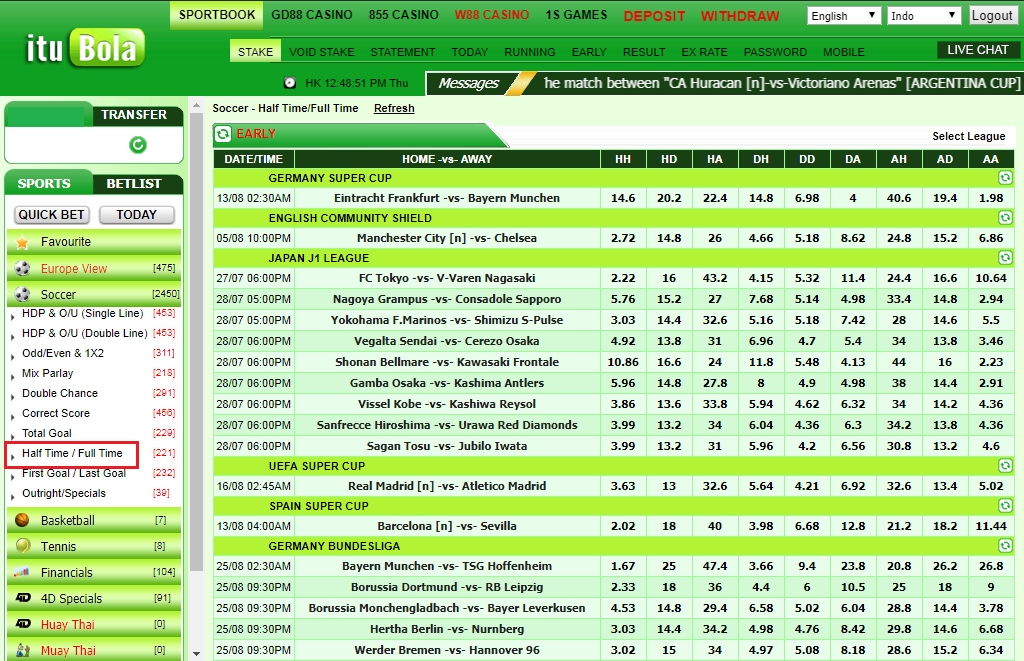Refresh the Germany Super Cup league icon
The width and height of the screenshot is (1024, 661).
pyautogui.click(x=1005, y=178)
